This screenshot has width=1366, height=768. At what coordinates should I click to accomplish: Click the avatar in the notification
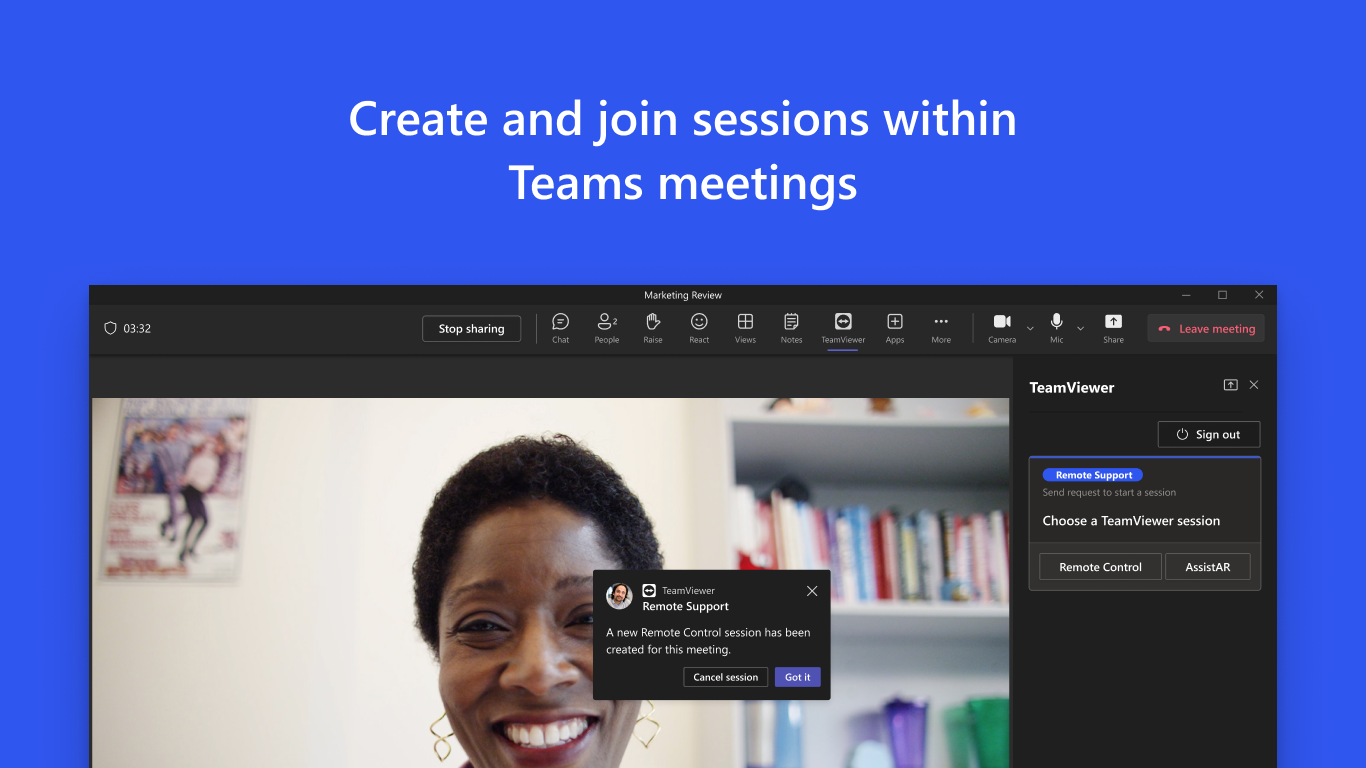pyautogui.click(x=620, y=596)
